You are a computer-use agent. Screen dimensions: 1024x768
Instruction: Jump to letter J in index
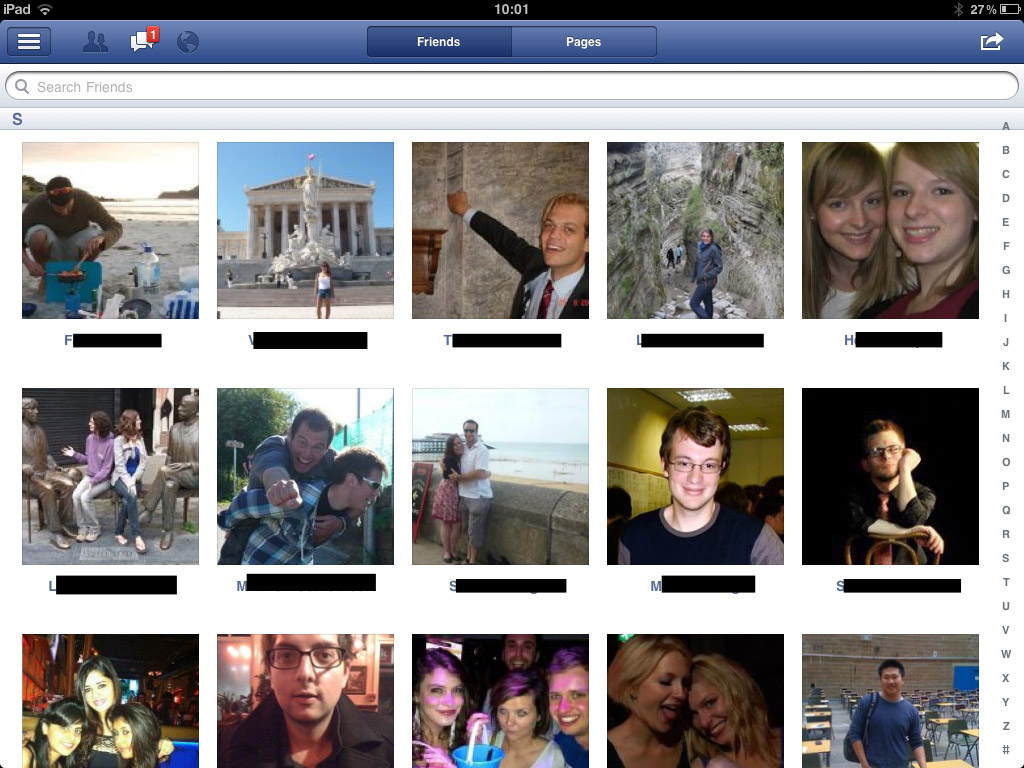point(1006,342)
